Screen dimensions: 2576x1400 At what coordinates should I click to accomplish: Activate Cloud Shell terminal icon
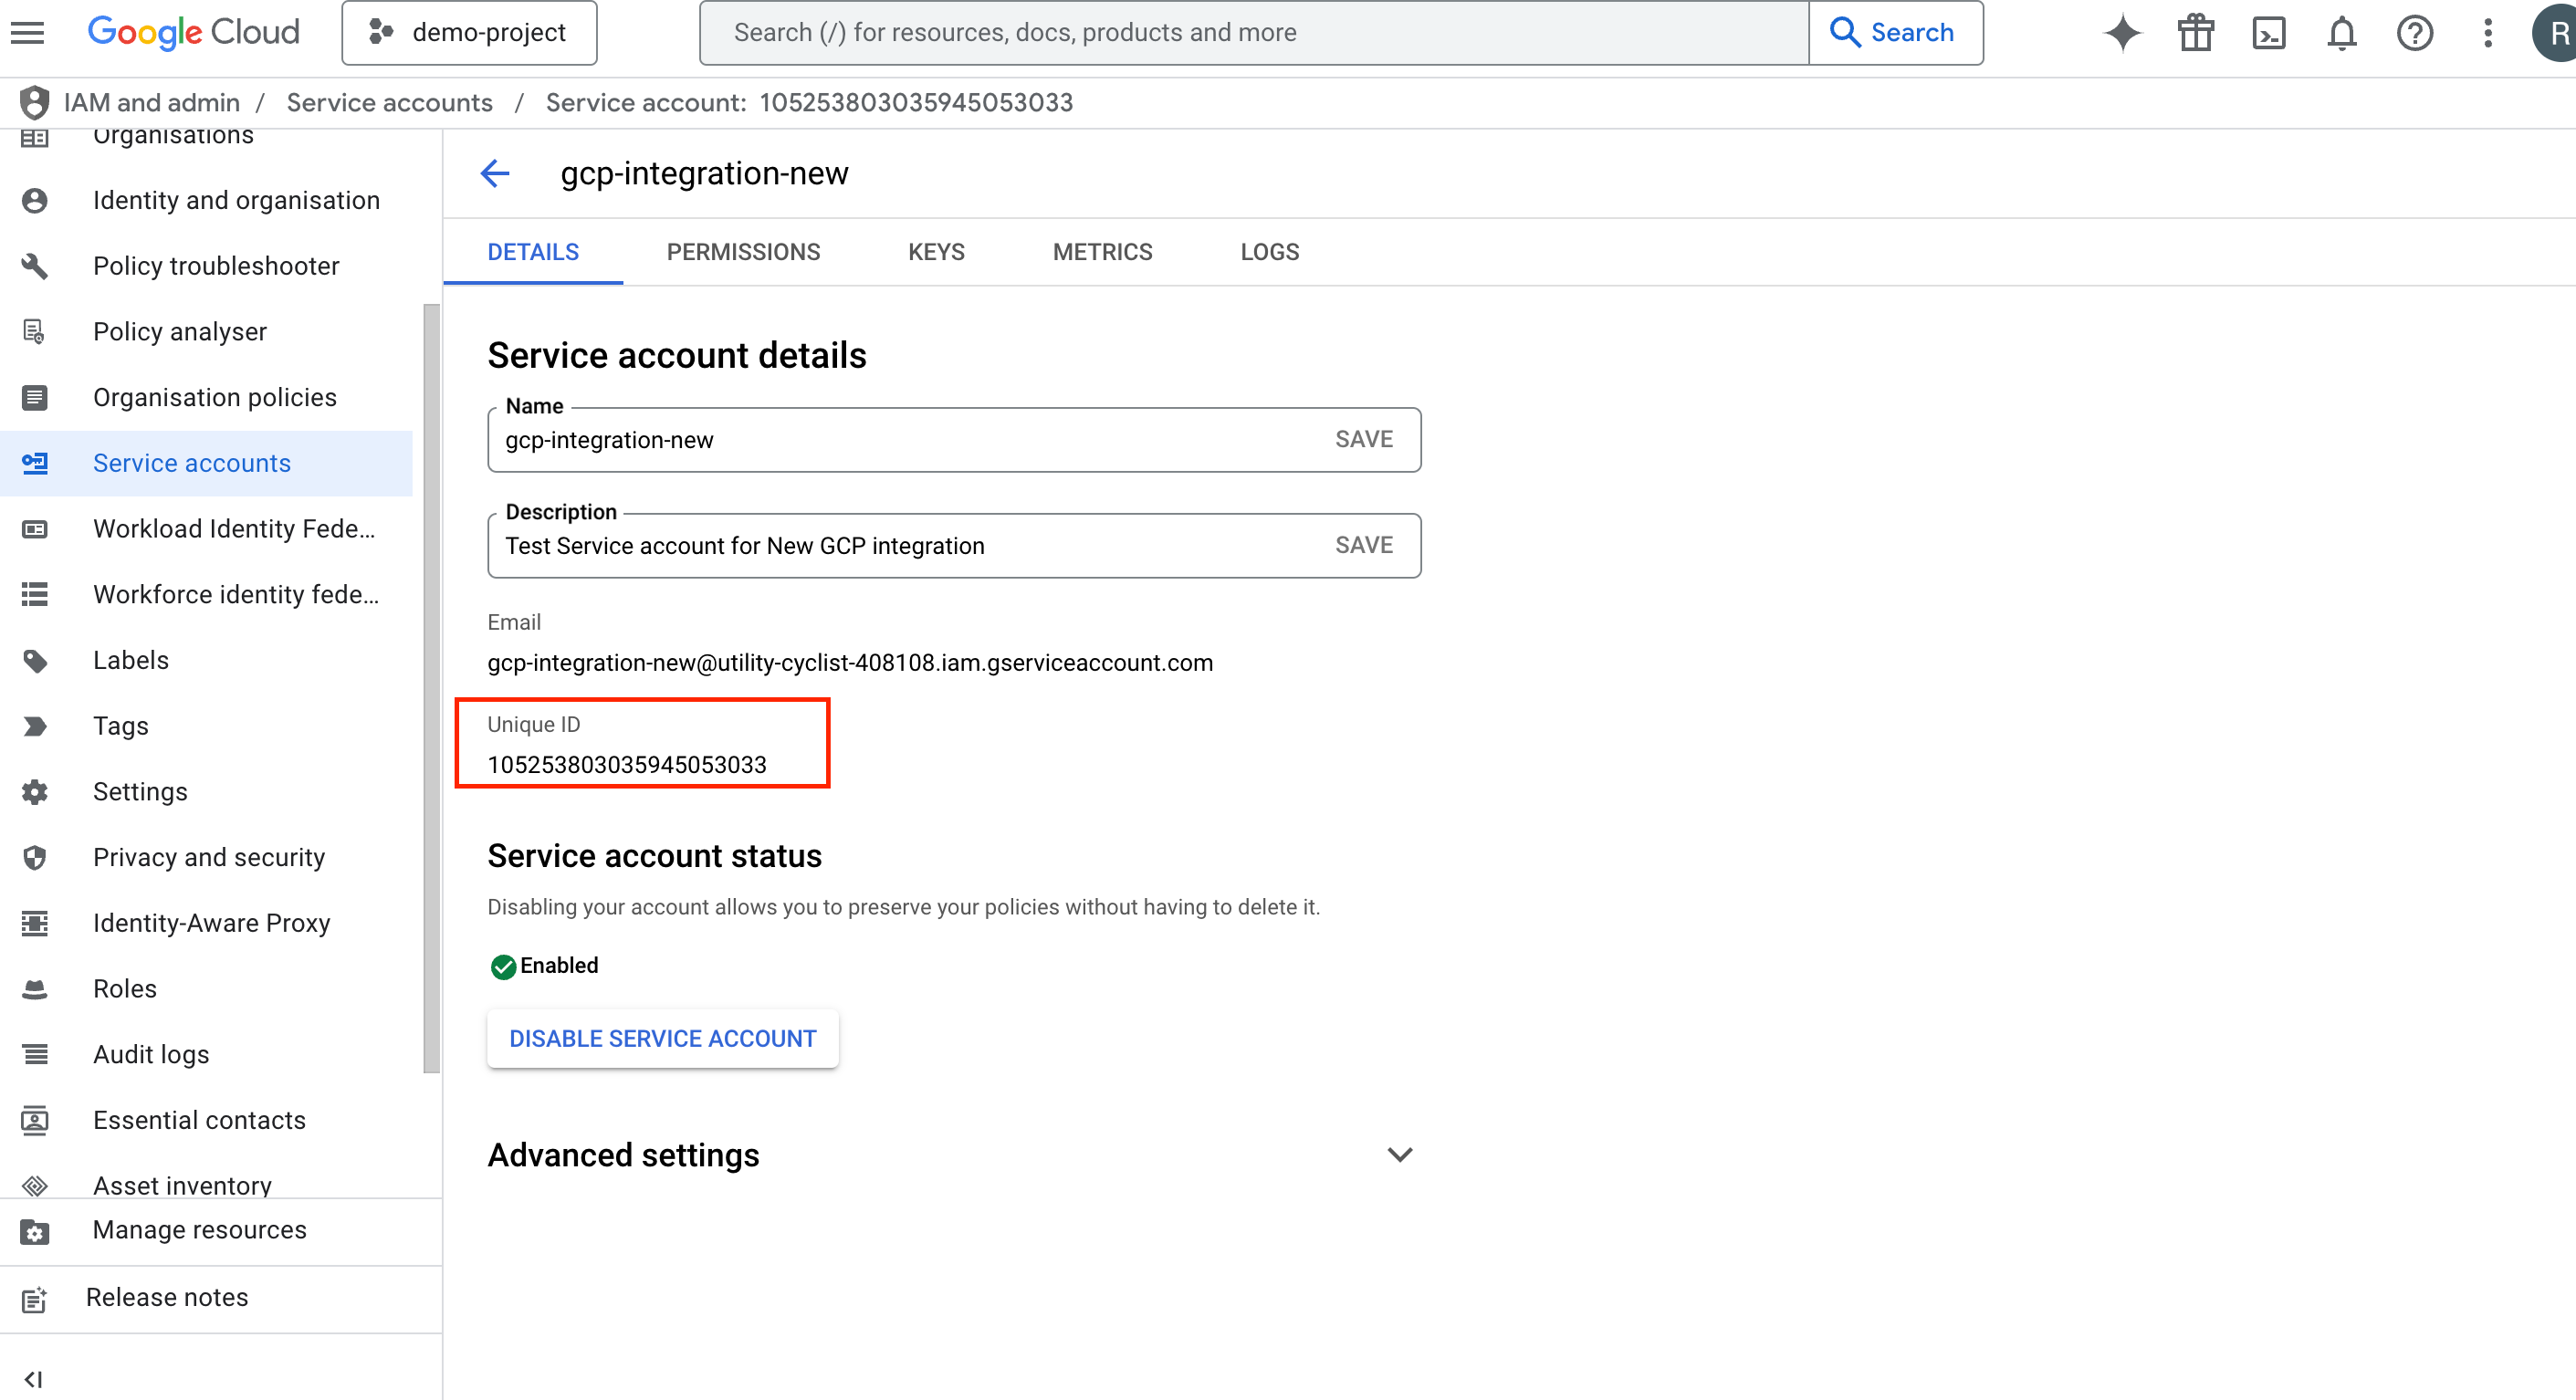coord(2269,33)
